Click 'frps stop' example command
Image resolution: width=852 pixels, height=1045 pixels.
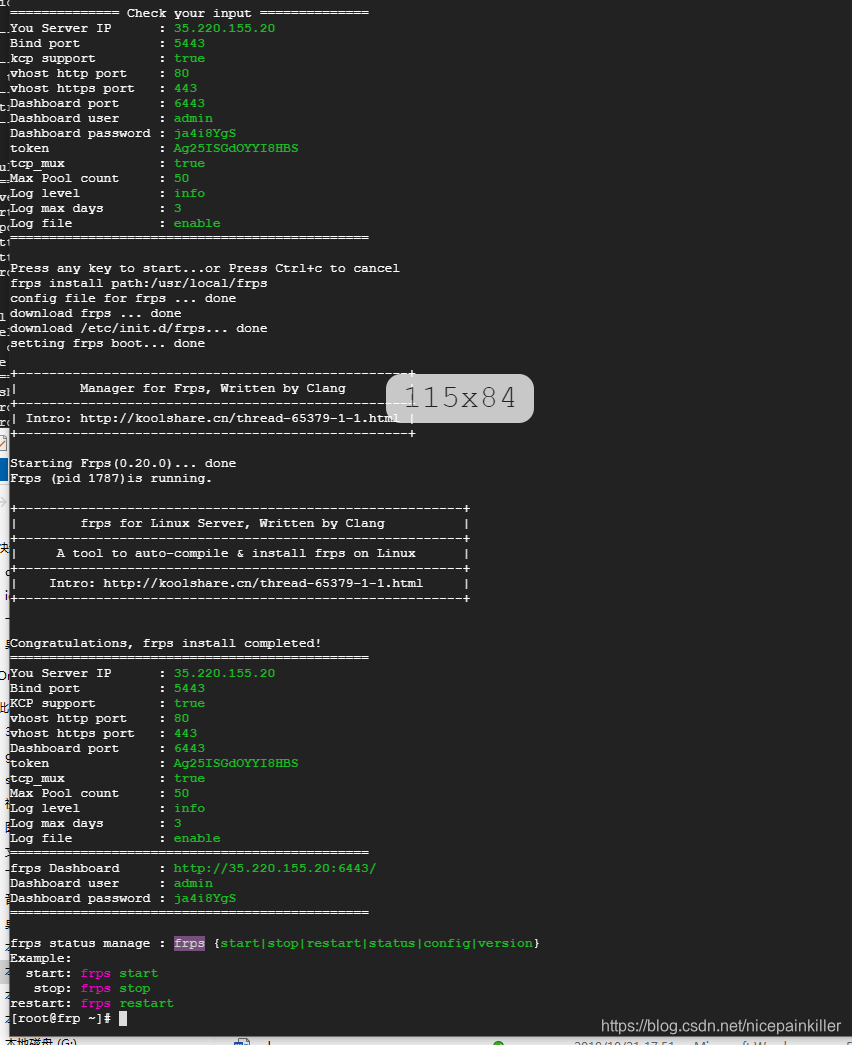pyautogui.click(x=115, y=988)
